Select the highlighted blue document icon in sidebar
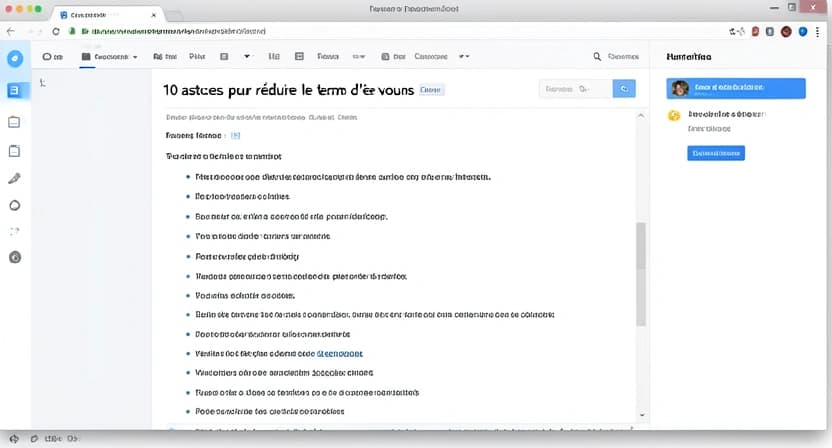Image resolution: width=832 pixels, height=448 pixels. tap(14, 91)
